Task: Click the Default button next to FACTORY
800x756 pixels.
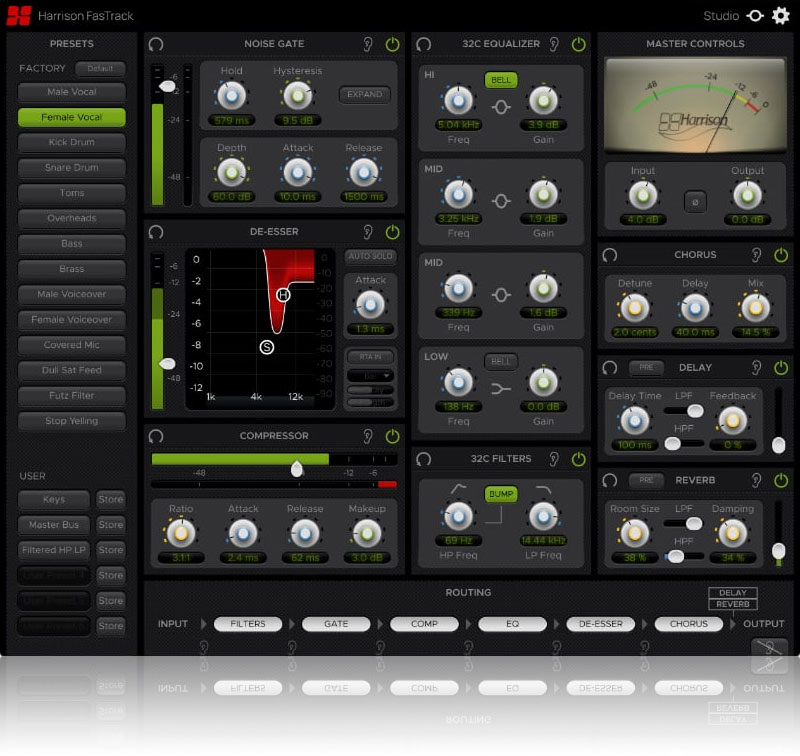Action: pos(100,69)
